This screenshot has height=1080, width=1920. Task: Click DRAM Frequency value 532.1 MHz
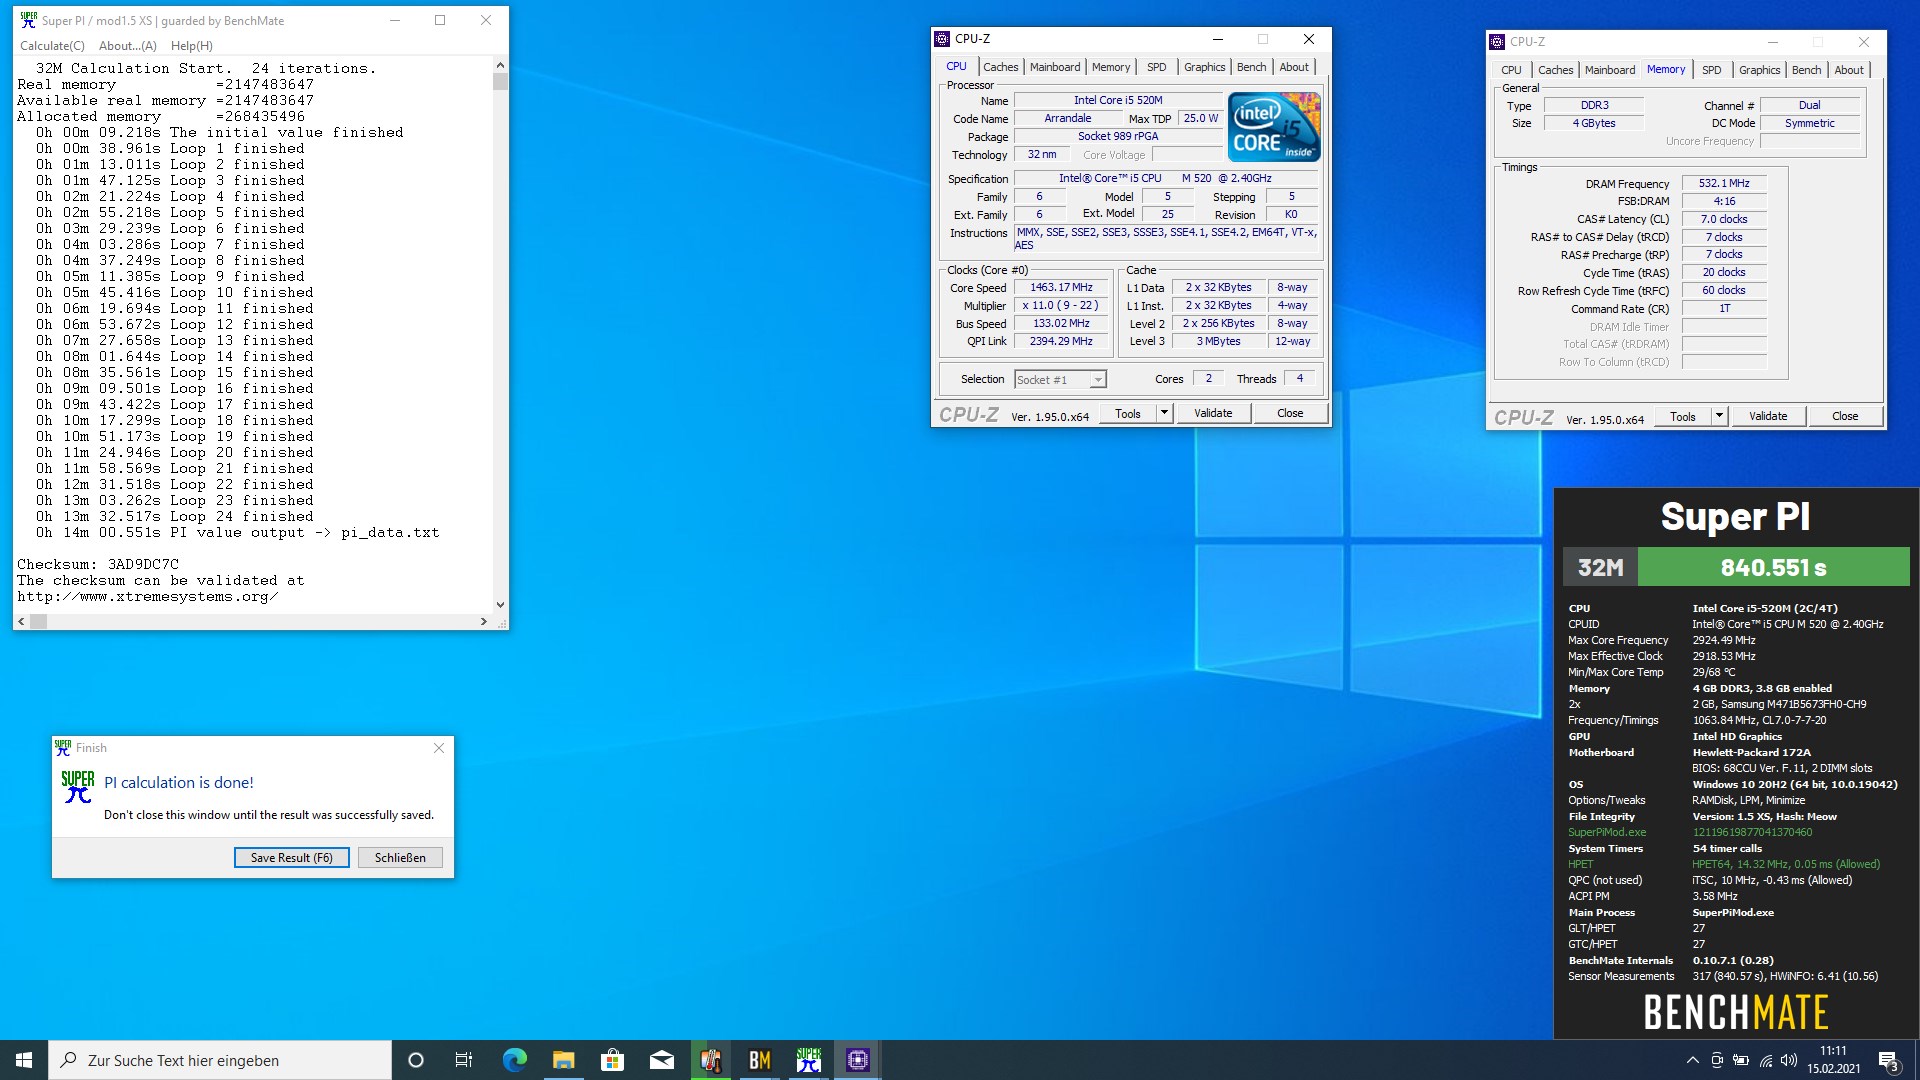point(1724,183)
